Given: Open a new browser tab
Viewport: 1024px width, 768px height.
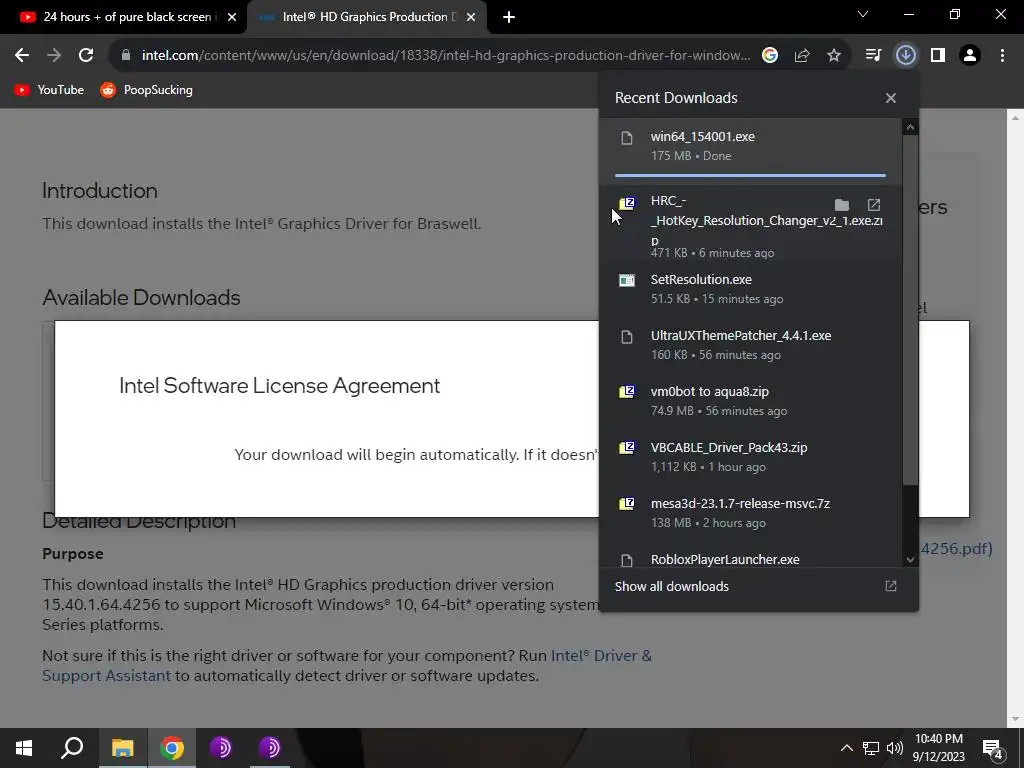Looking at the screenshot, I should [509, 17].
